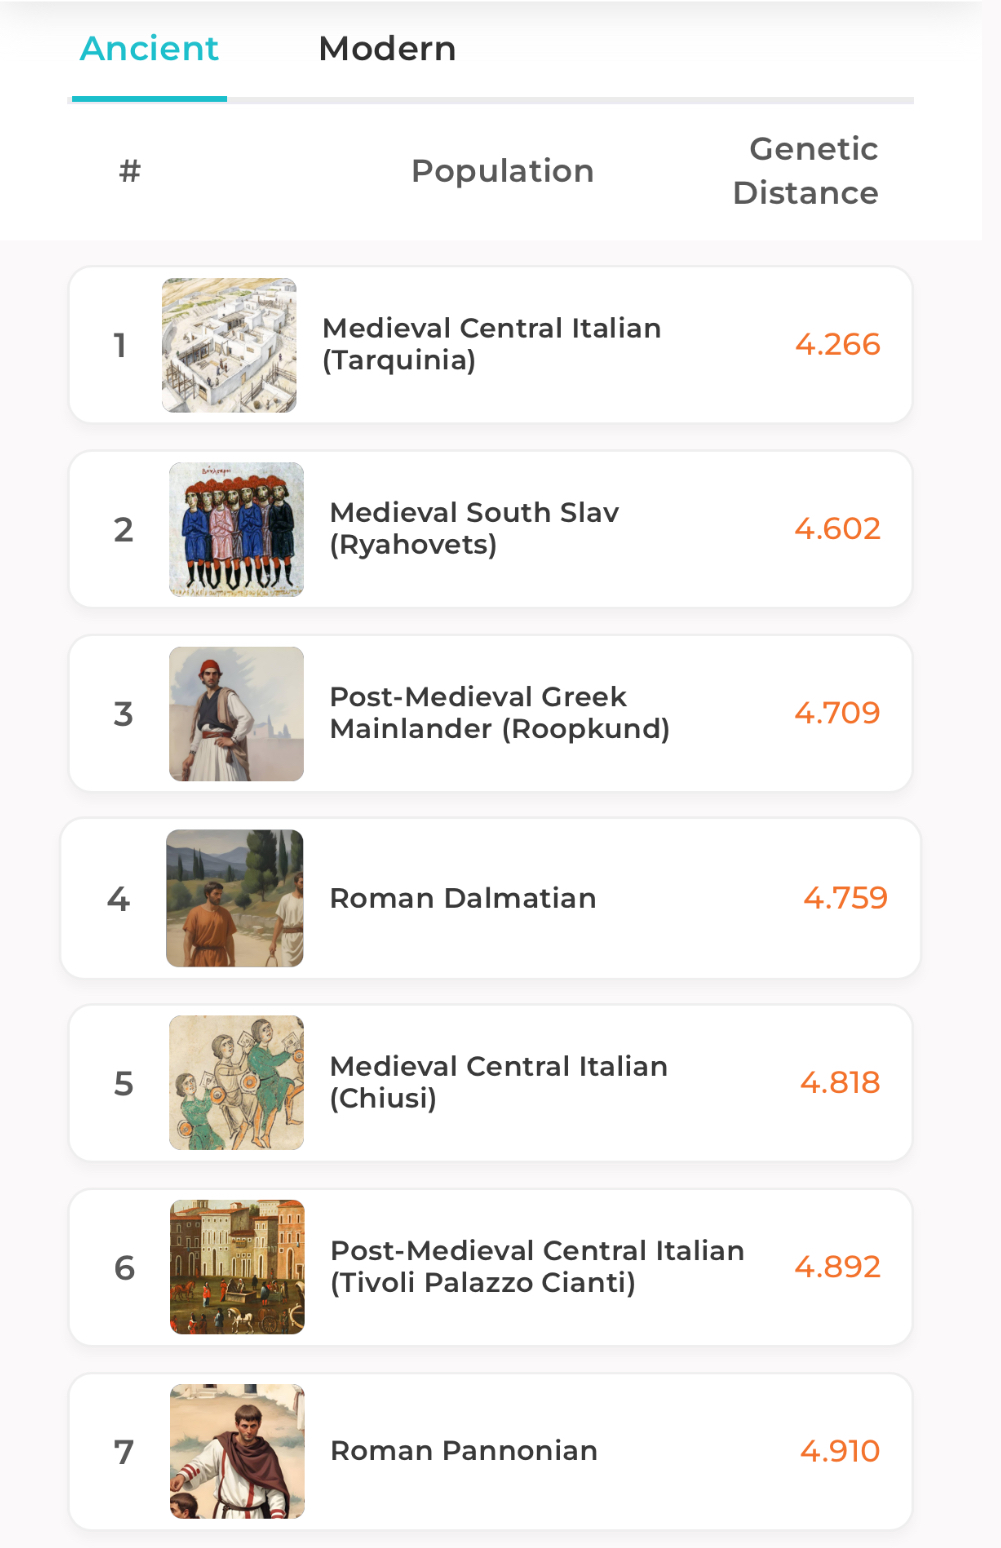Open Medieval Central Italian (Tarquinia) entry

[491, 344]
